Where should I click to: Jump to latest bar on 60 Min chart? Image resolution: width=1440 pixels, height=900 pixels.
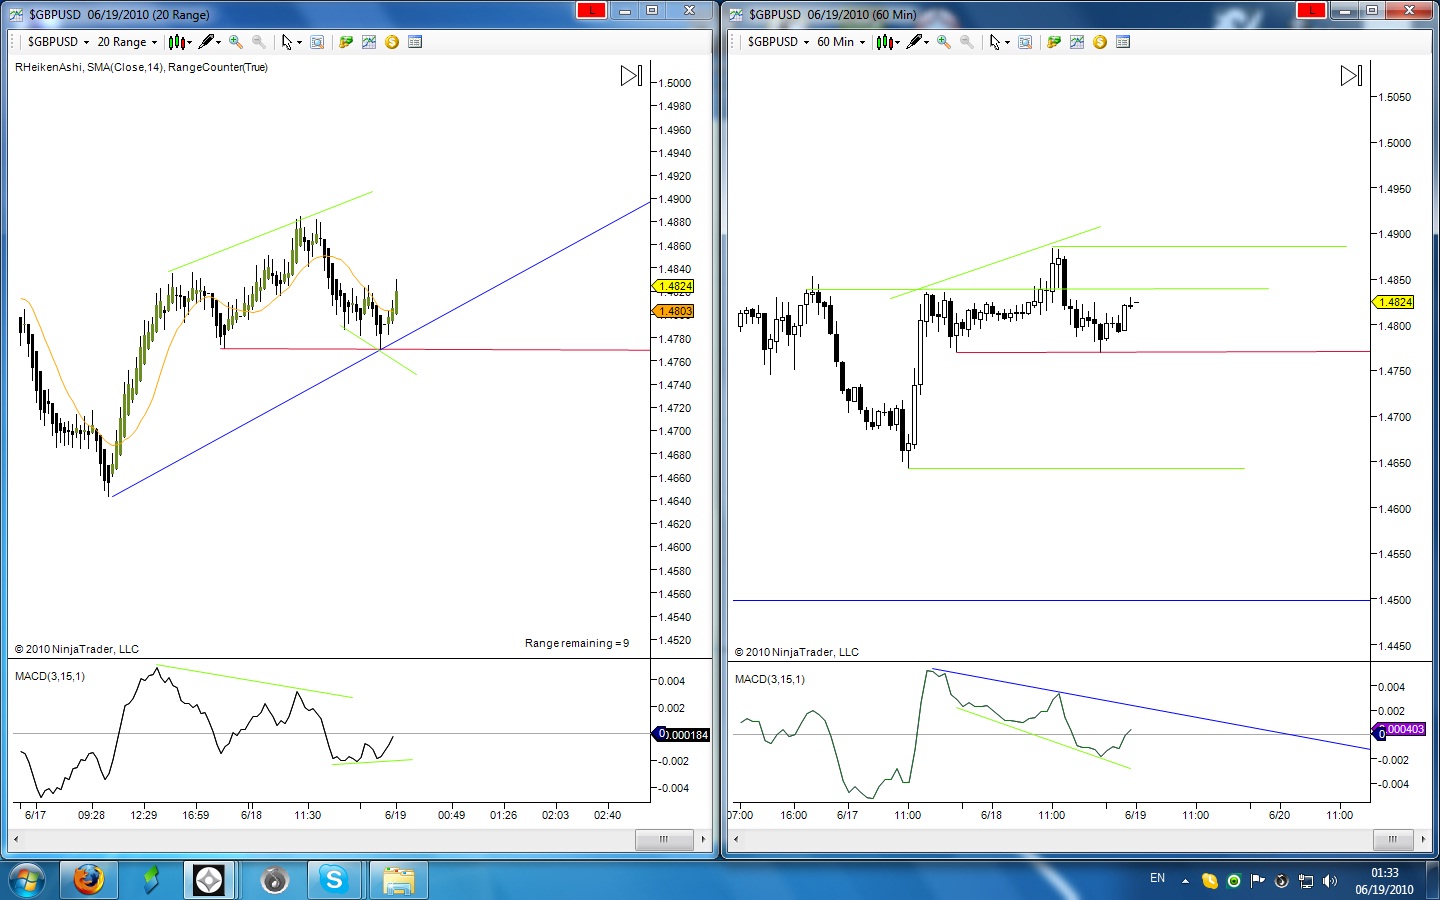pyautogui.click(x=1351, y=76)
